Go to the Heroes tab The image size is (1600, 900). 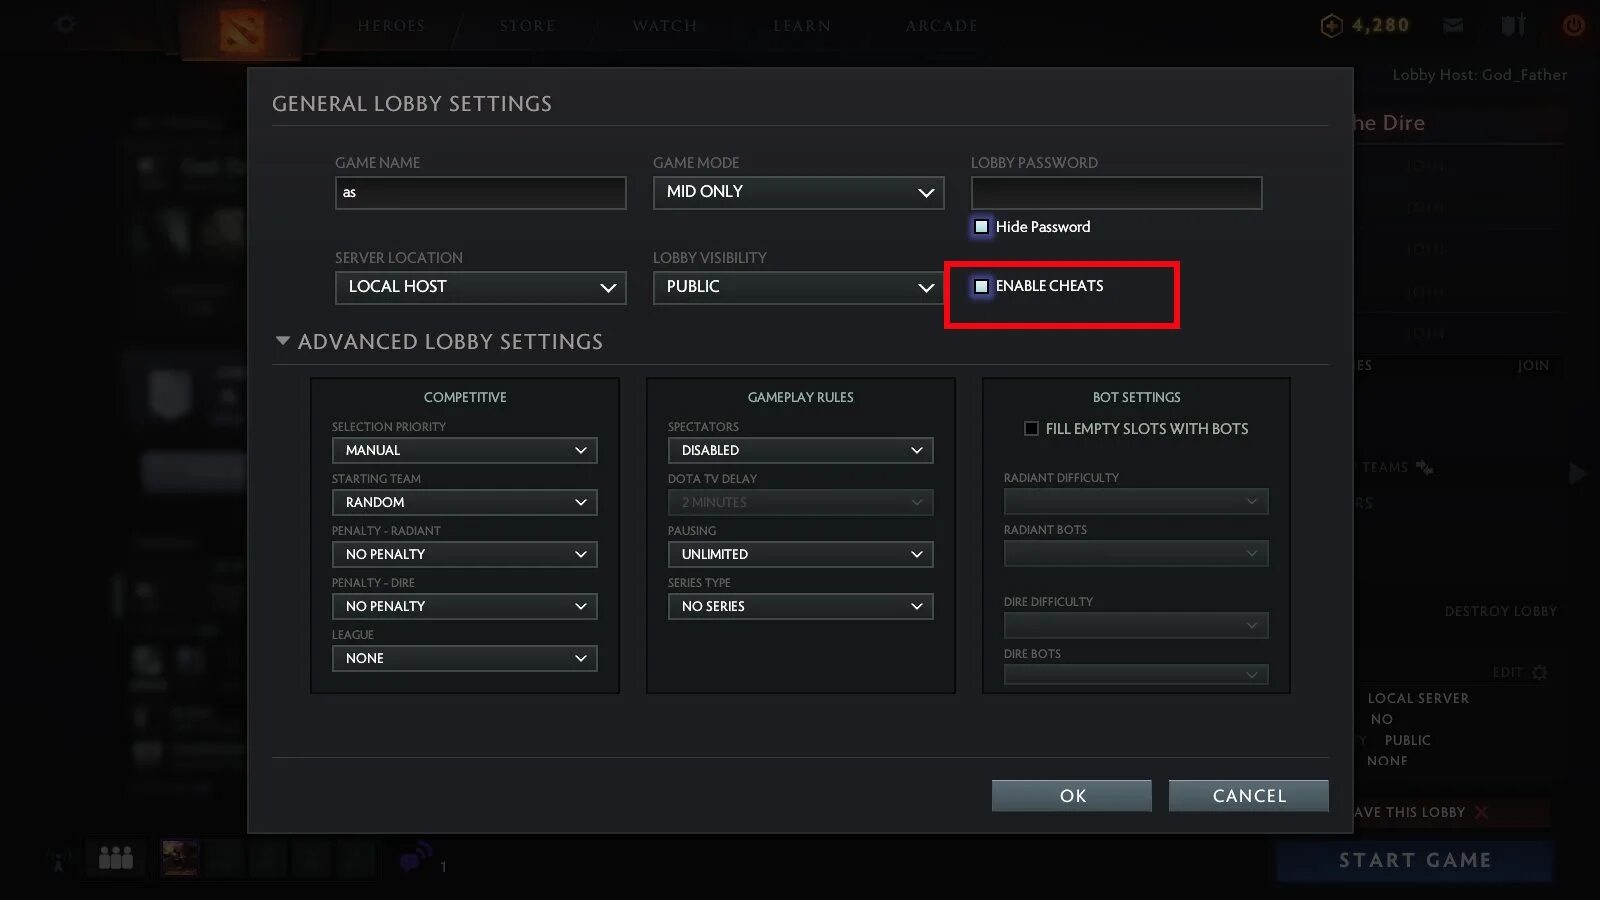tap(391, 26)
